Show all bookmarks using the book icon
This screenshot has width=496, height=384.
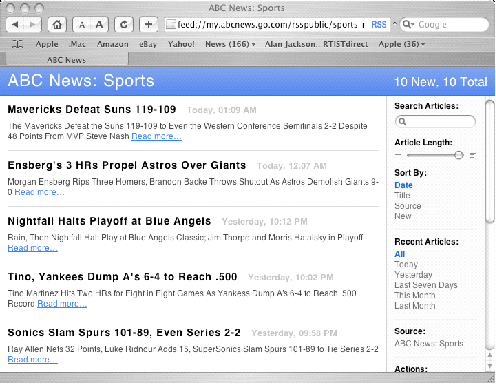pos(18,44)
